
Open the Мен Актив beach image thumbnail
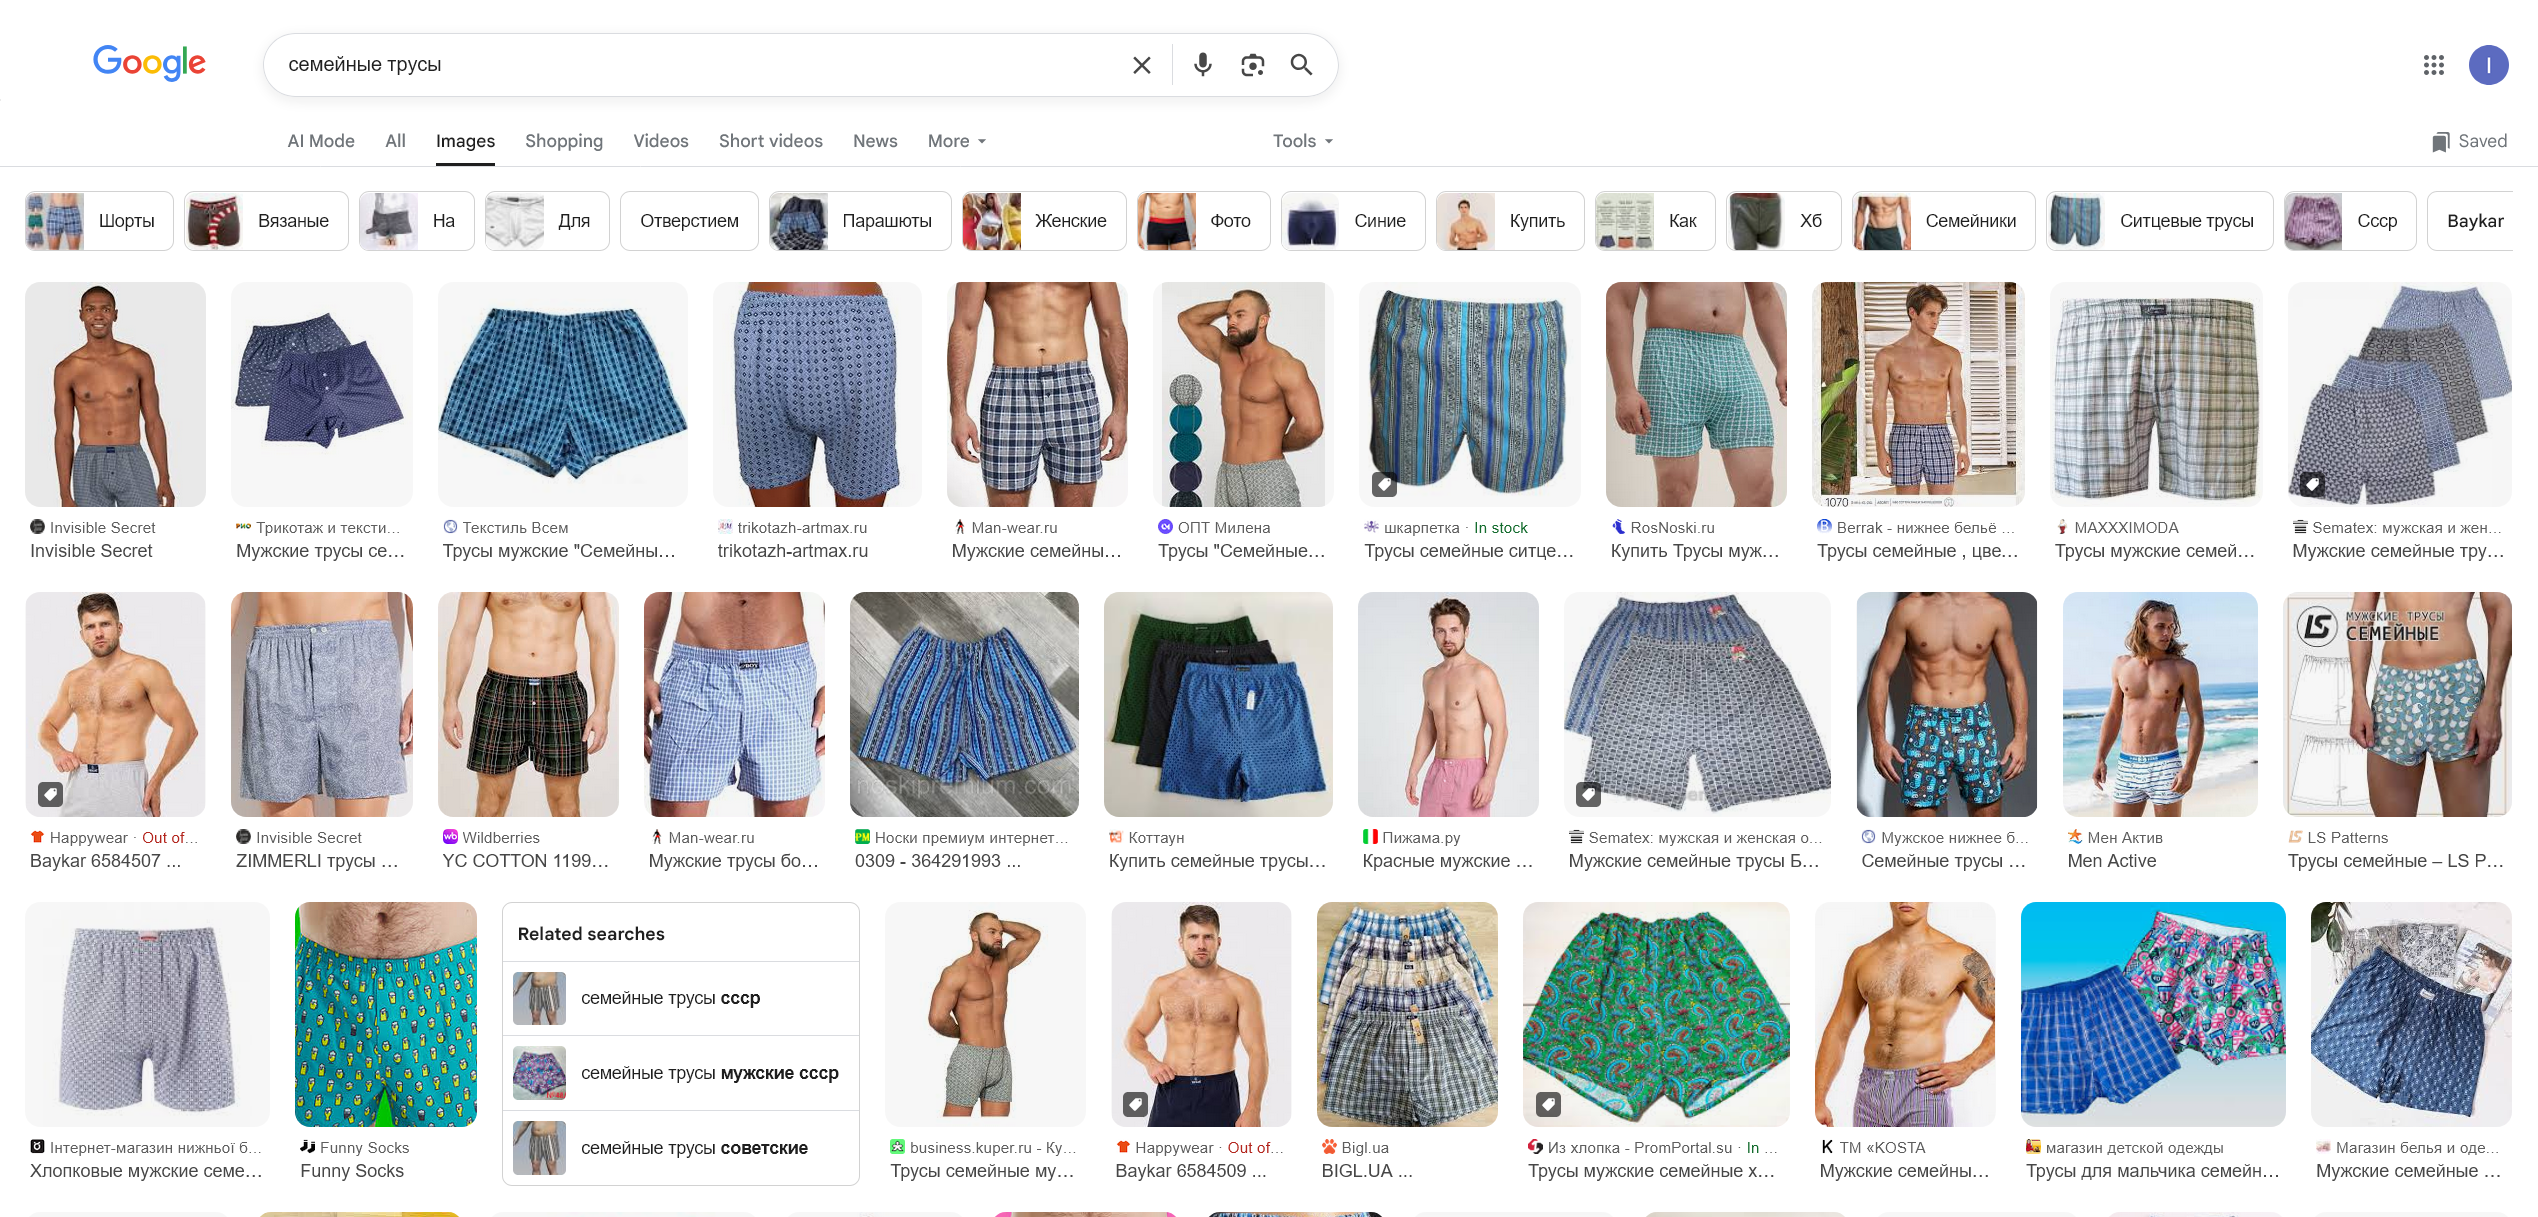coord(2160,704)
